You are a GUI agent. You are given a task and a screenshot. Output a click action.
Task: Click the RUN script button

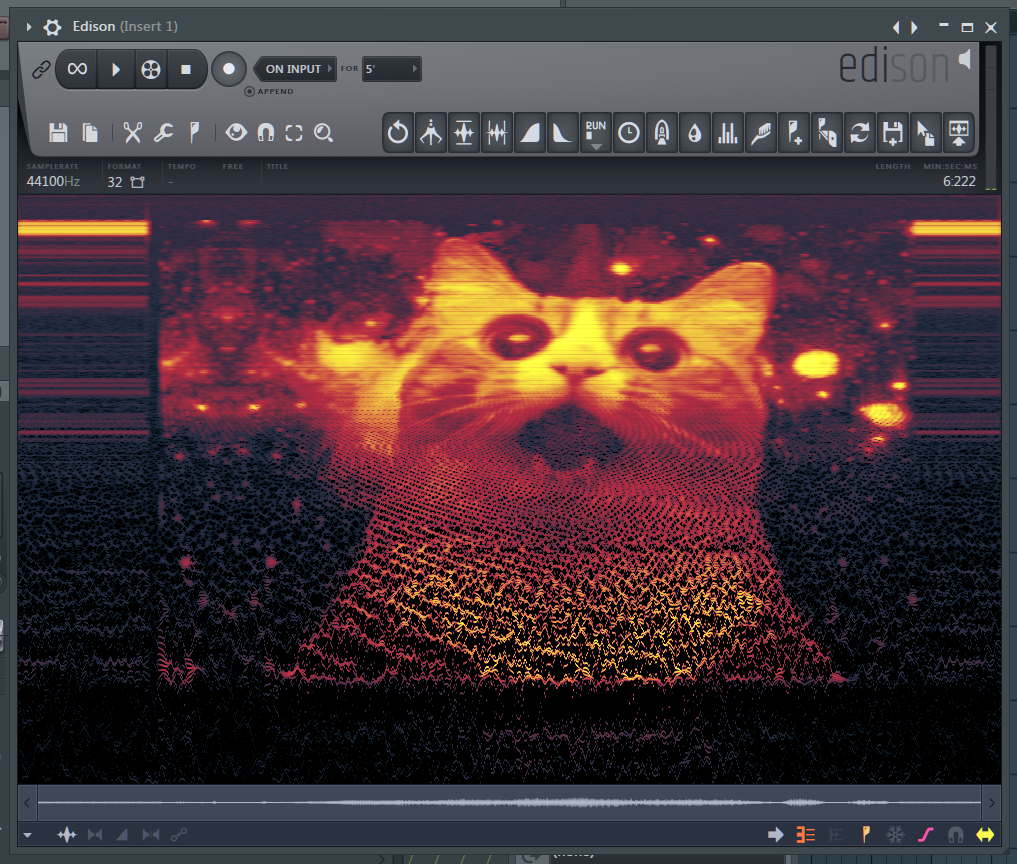595,133
